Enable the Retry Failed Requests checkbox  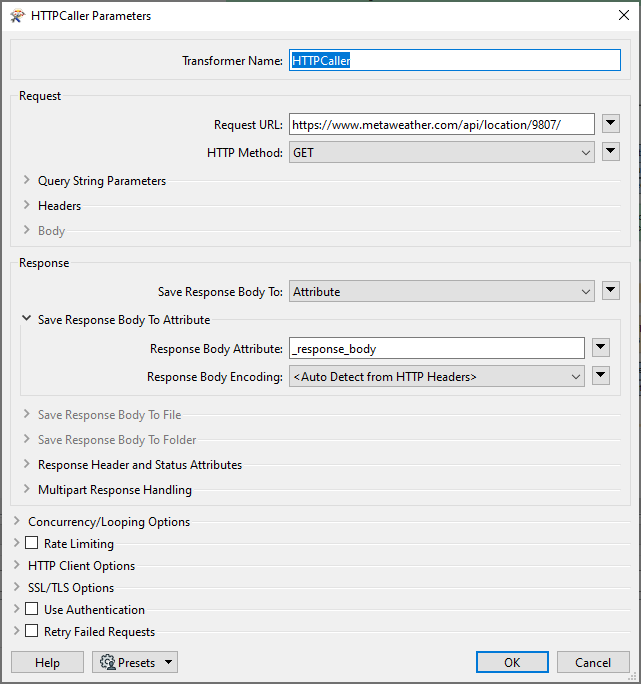[31, 631]
